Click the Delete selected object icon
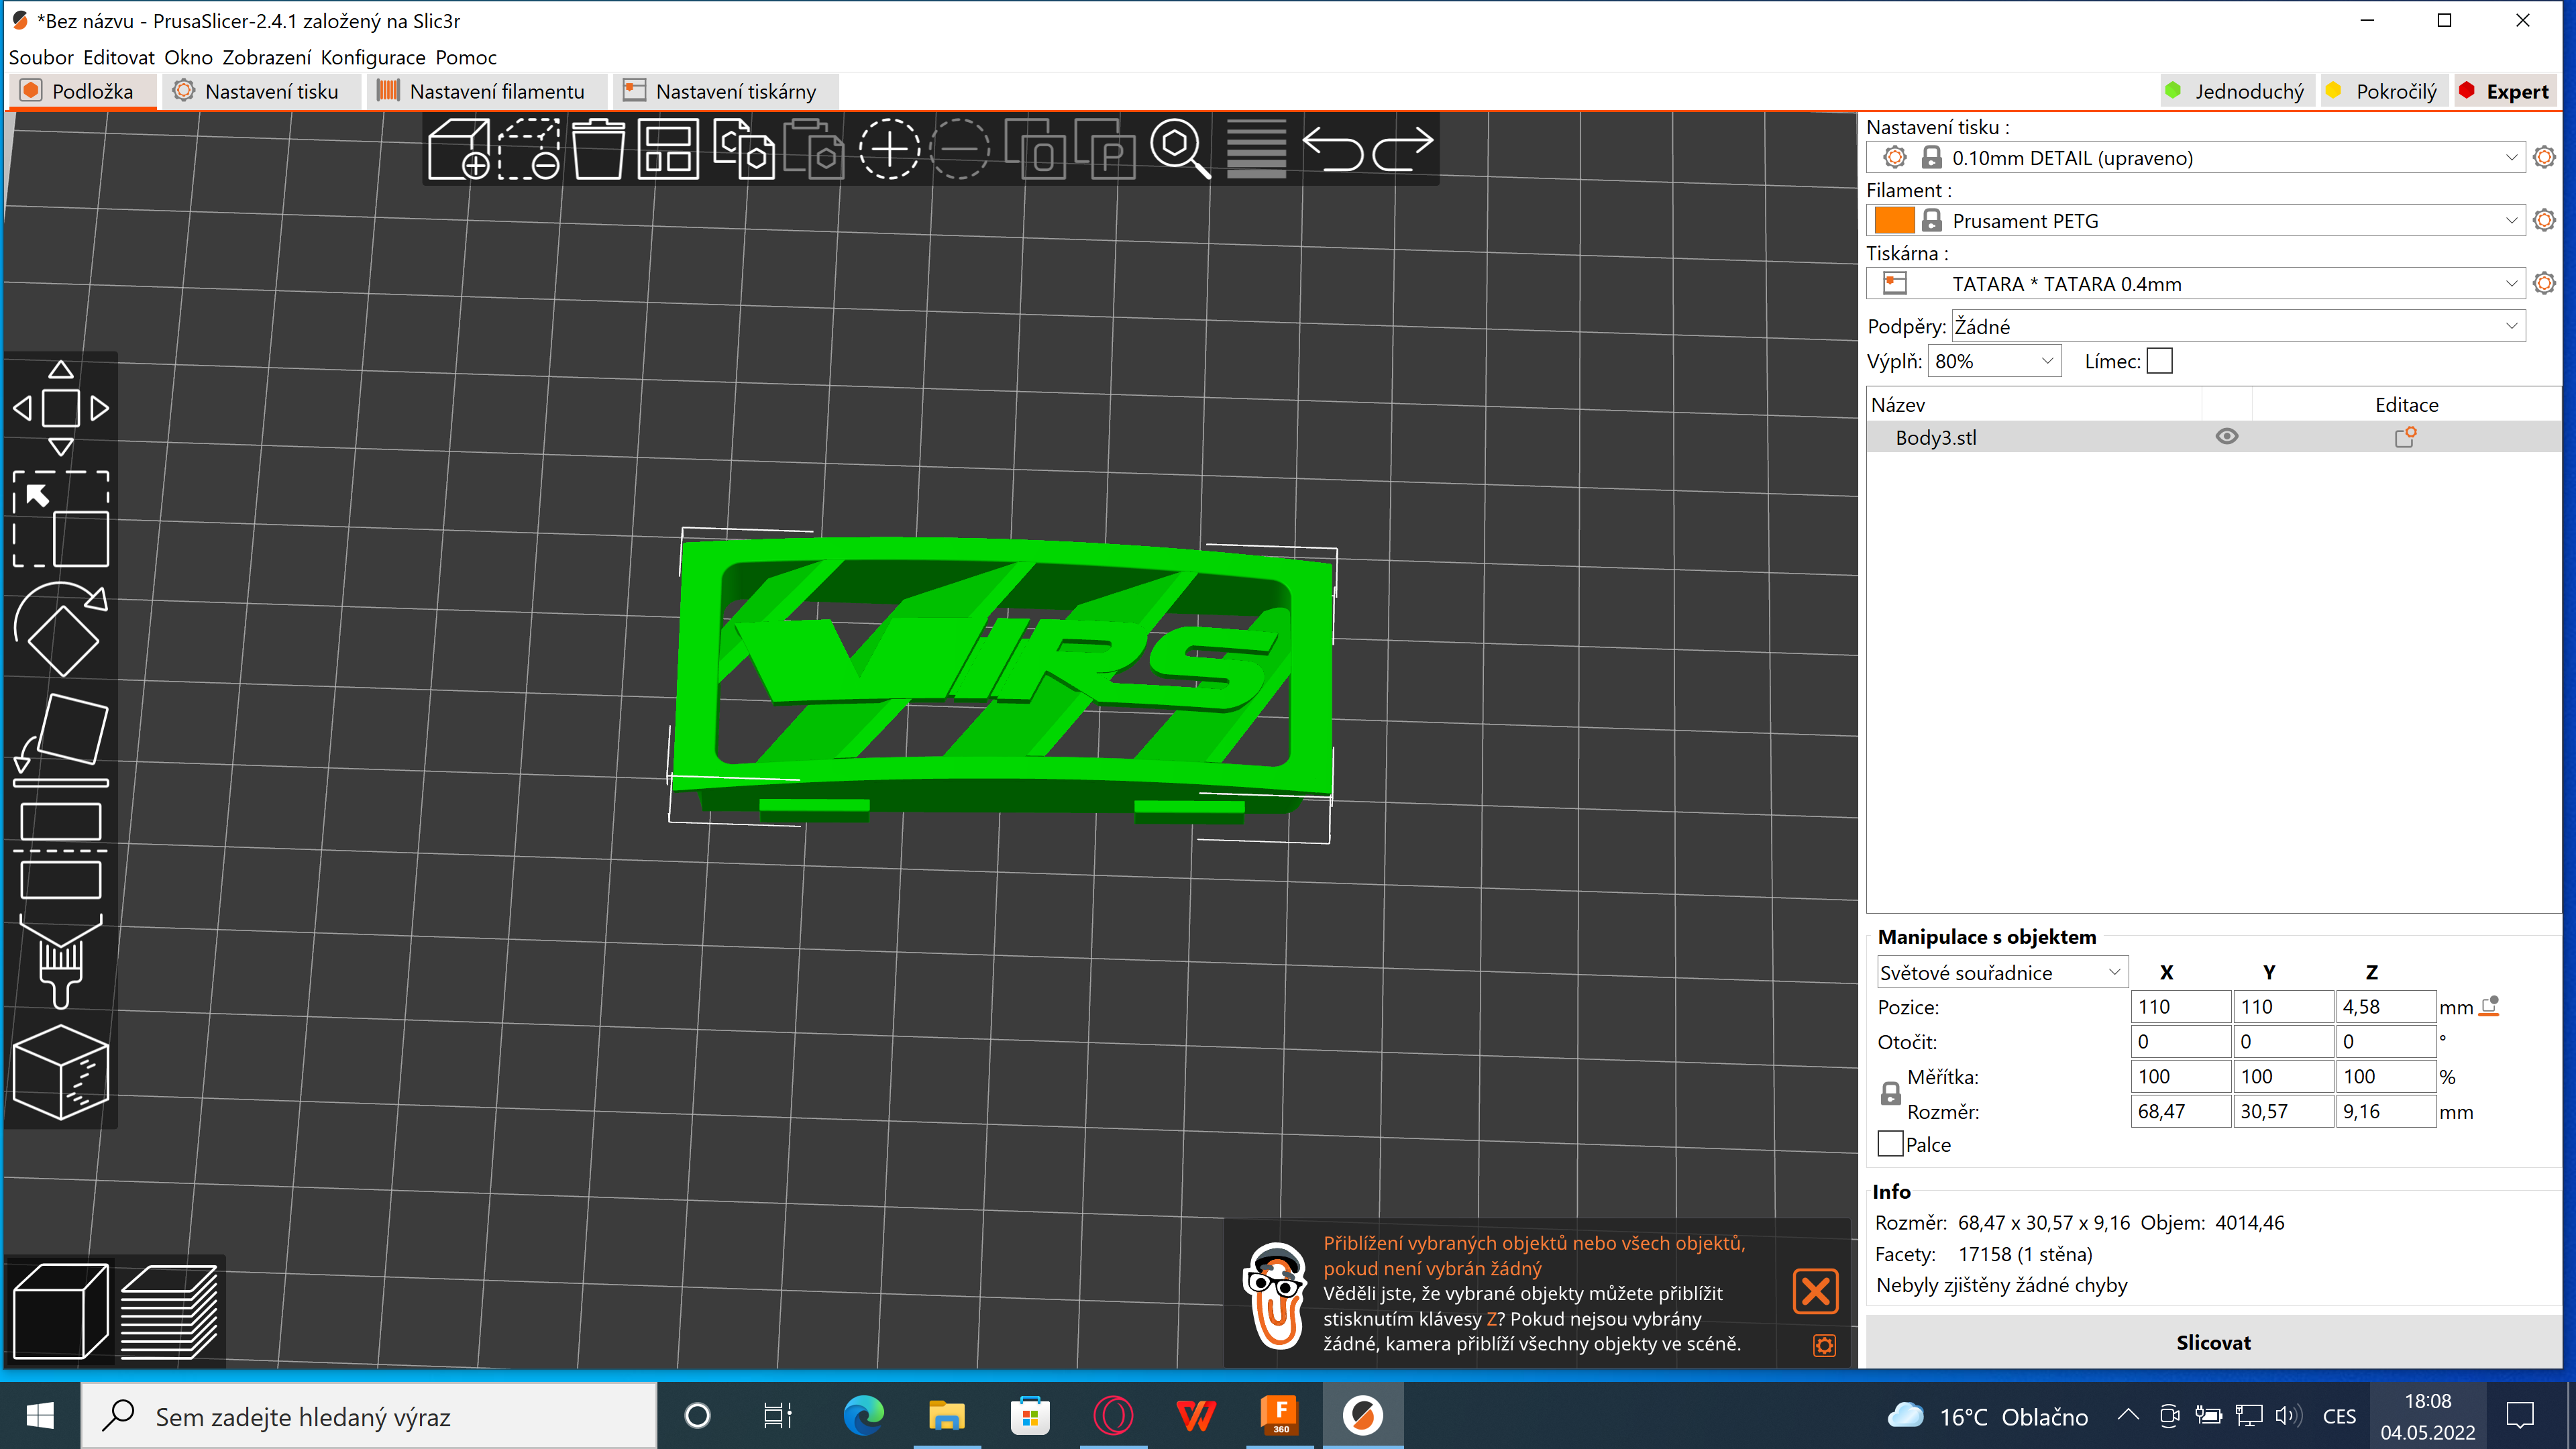Image resolution: width=2576 pixels, height=1449 pixels. click(x=530, y=149)
